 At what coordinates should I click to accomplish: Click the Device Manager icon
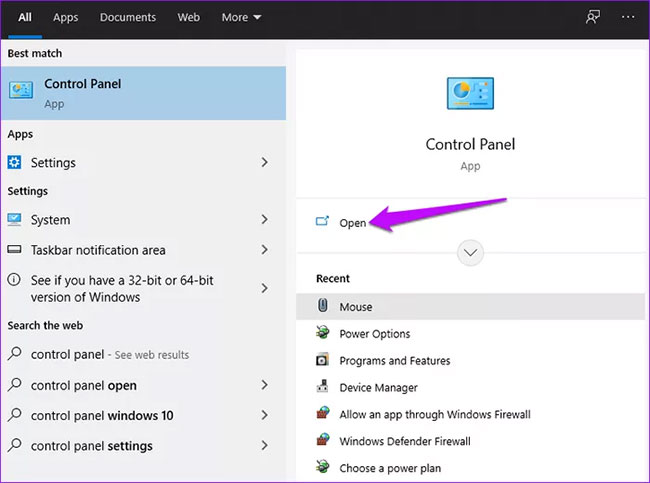click(x=323, y=386)
